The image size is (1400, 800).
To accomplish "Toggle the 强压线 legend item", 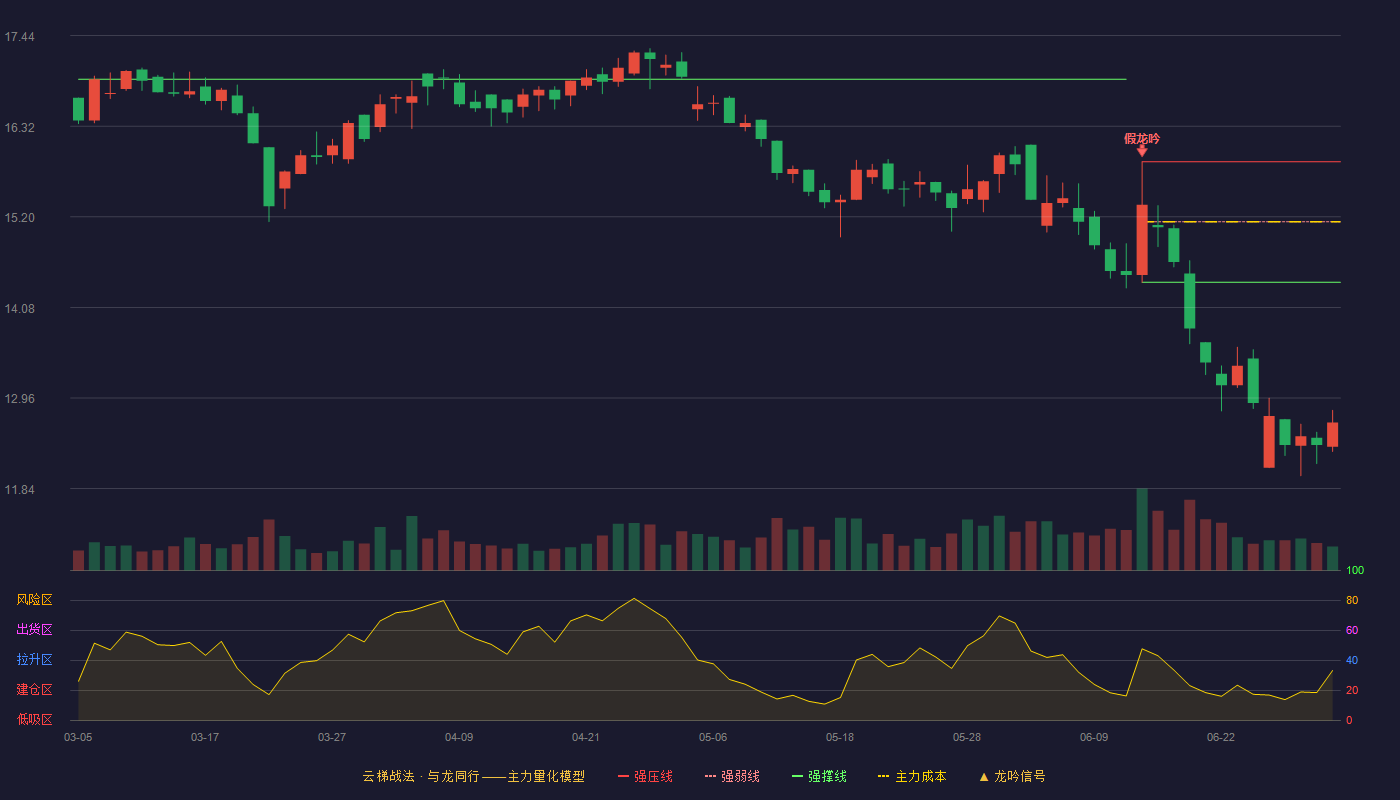I will [645, 776].
